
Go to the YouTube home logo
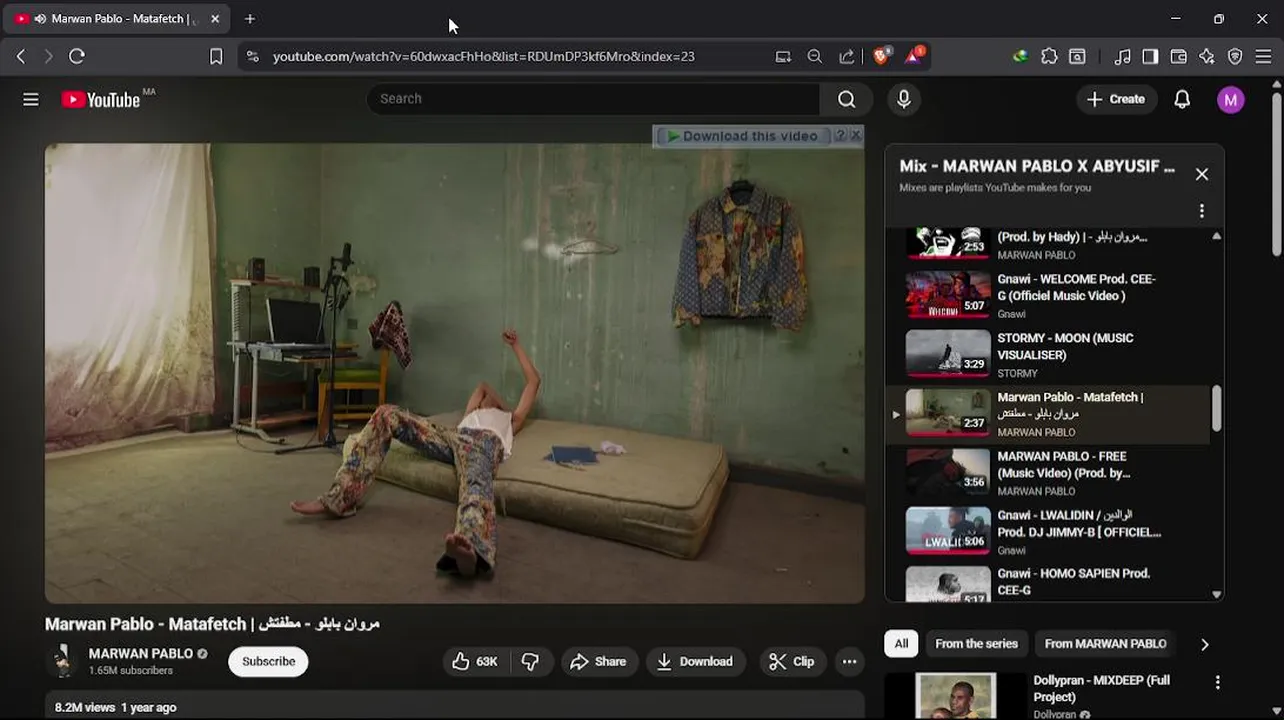[x=100, y=99]
